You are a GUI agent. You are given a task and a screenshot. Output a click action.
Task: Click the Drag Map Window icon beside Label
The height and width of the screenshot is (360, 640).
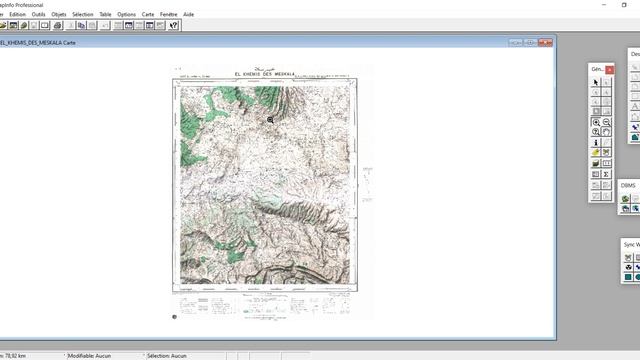607,153
